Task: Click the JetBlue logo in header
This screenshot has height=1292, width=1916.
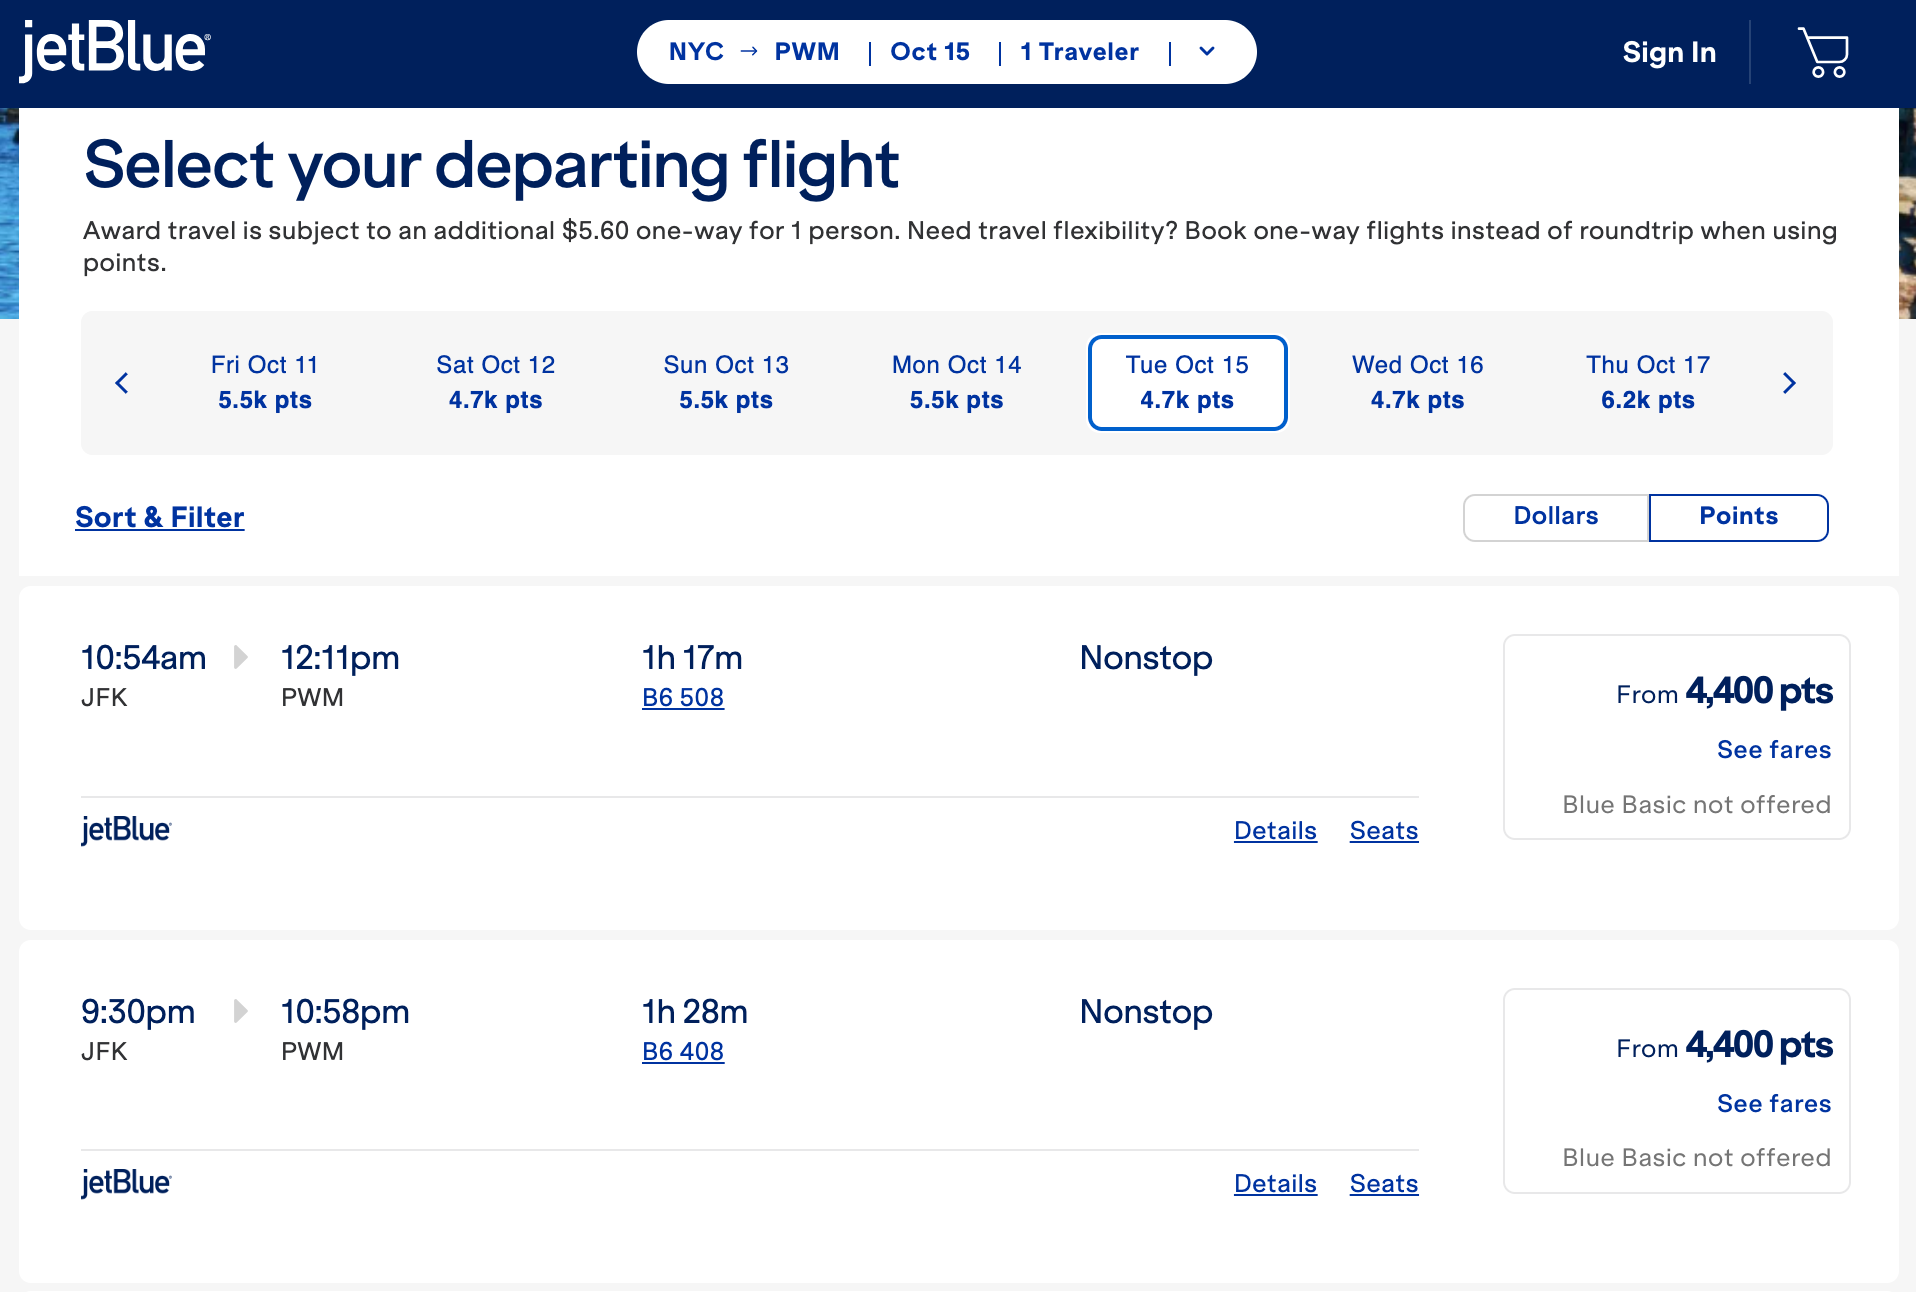Action: (114, 50)
